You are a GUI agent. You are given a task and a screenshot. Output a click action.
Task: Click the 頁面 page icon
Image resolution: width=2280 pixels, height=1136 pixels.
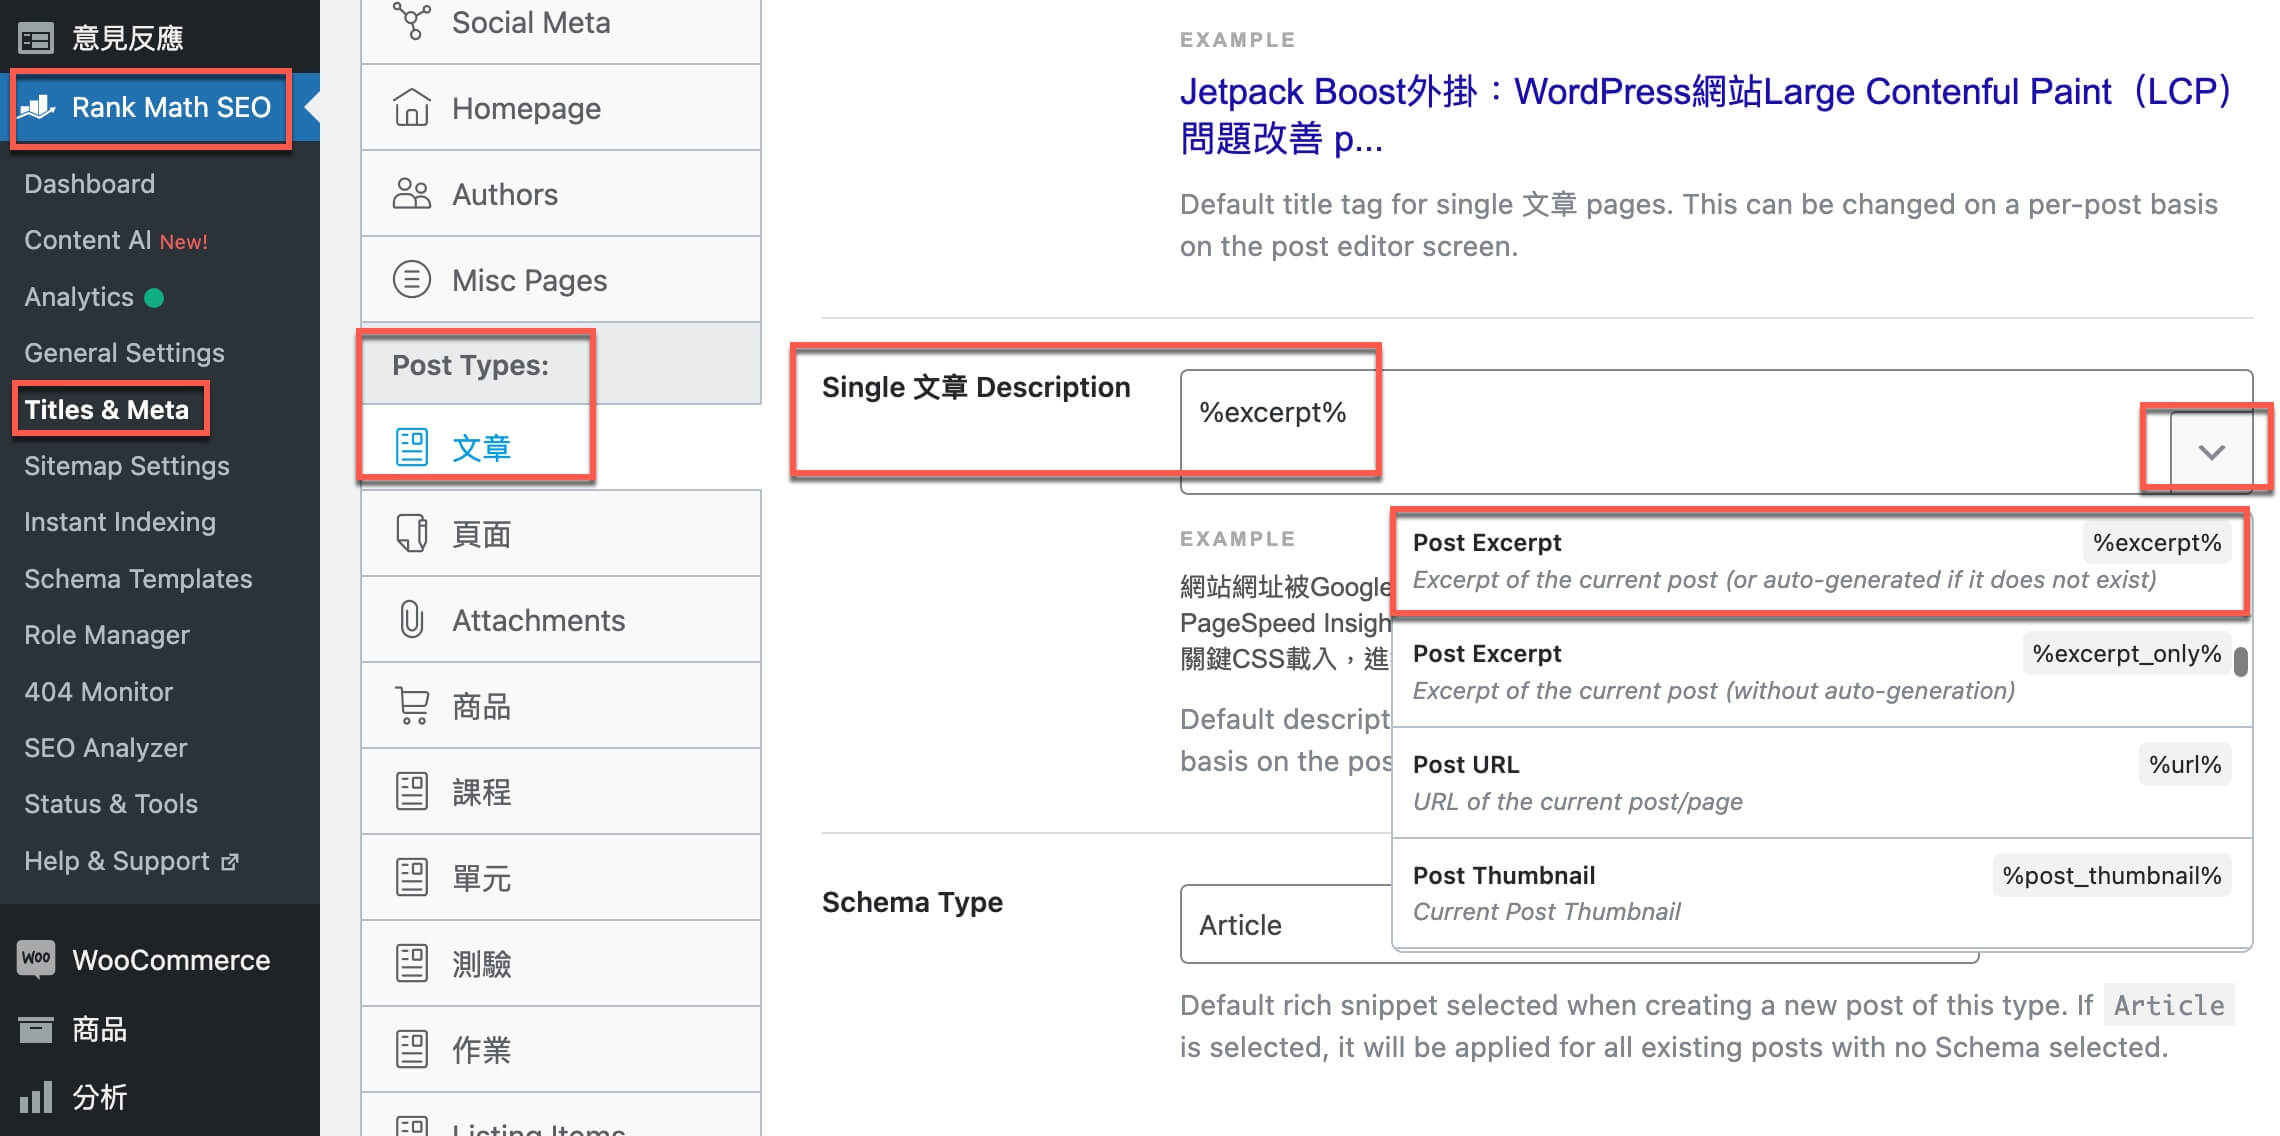pos(411,534)
